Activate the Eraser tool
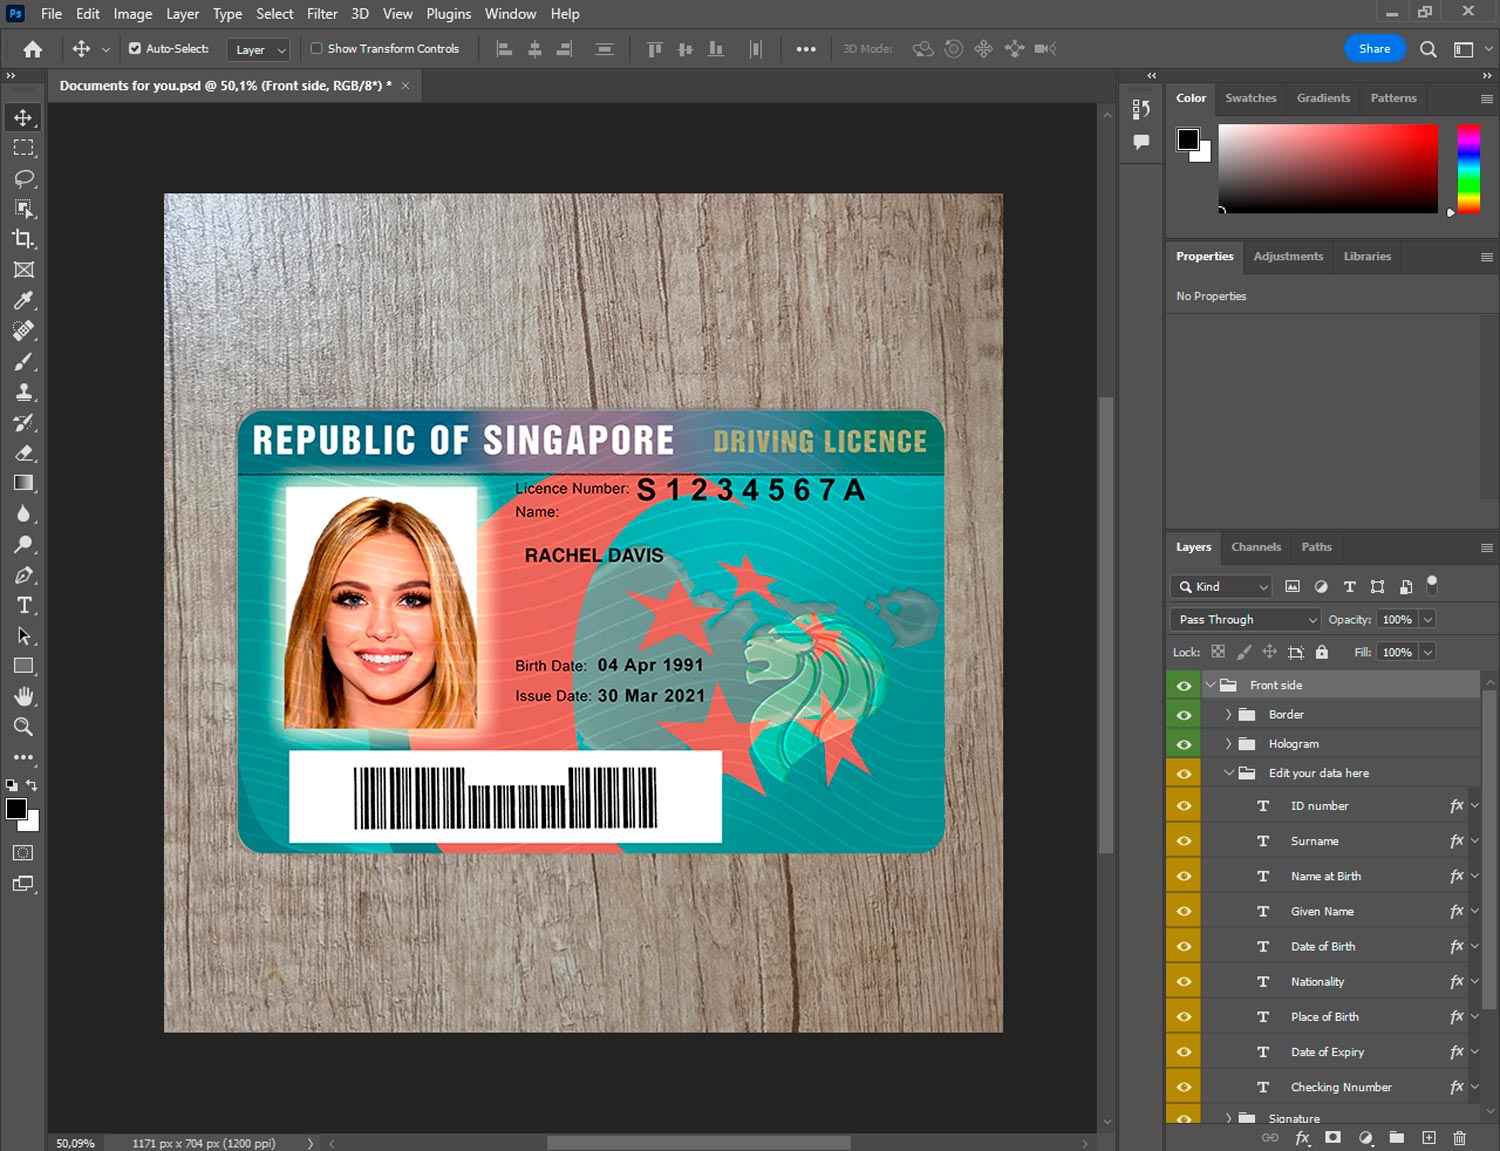Image resolution: width=1500 pixels, height=1151 pixels. pyautogui.click(x=24, y=453)
